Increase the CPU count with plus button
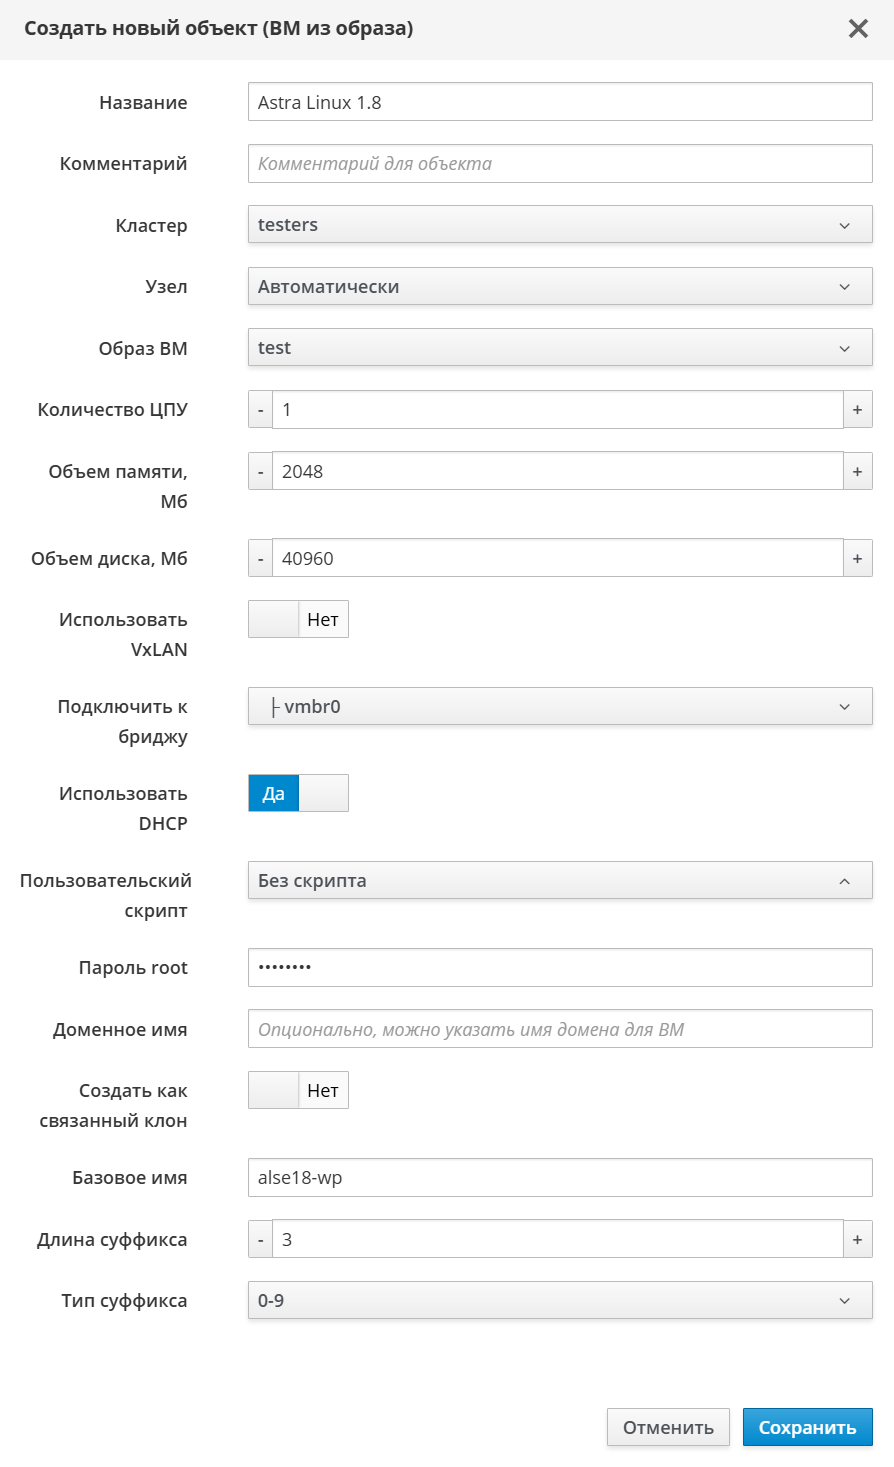The image size is (894, 1467). click(x=857, y=410)
